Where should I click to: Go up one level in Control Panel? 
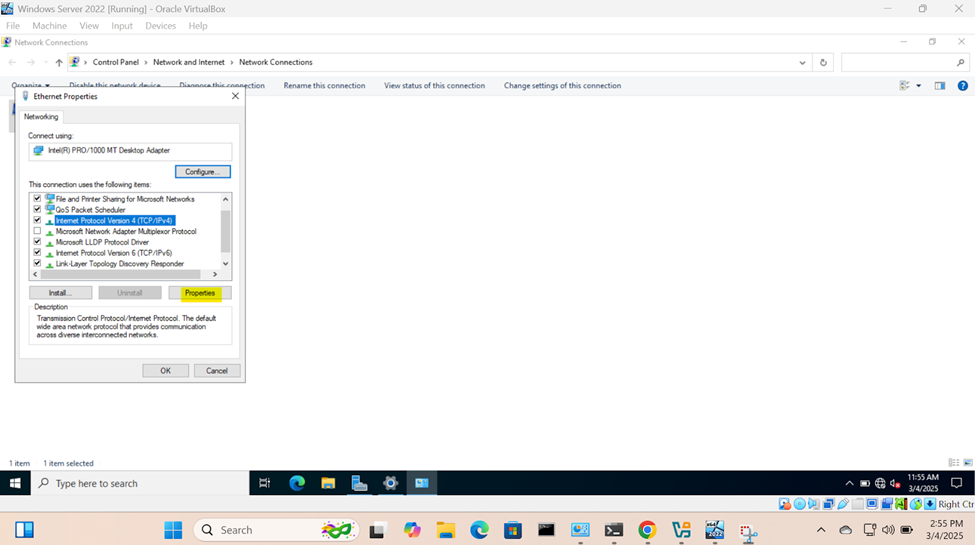[59, 62]
